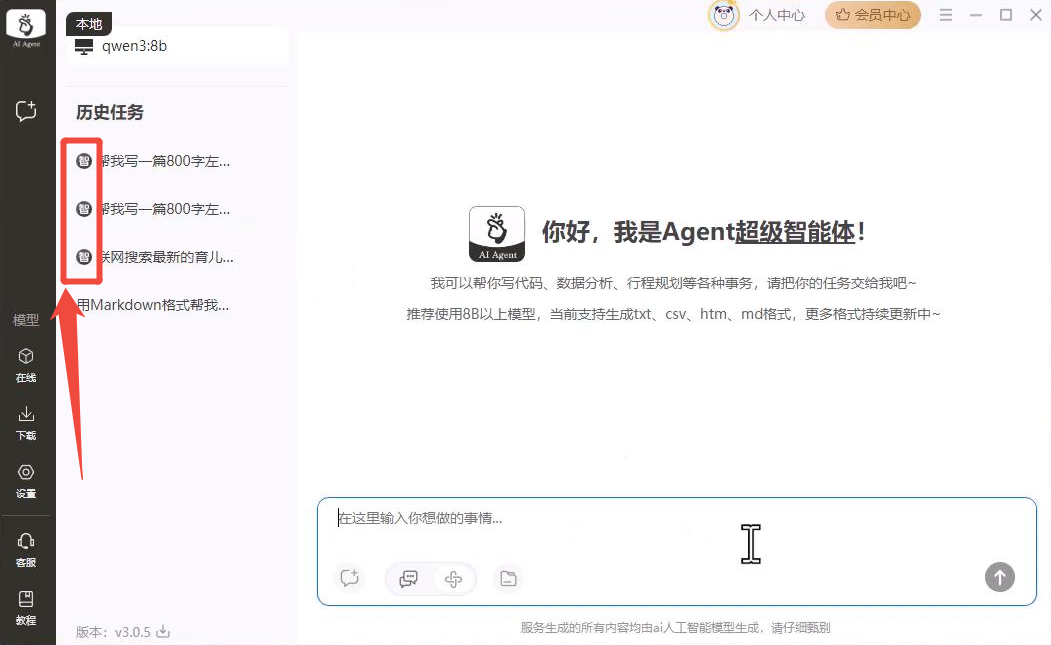Open the second 帮我写一篇800字左 history task
The width and height of the screenshot is (1051, 645).
pyautogui.click(x=164, y=209)
